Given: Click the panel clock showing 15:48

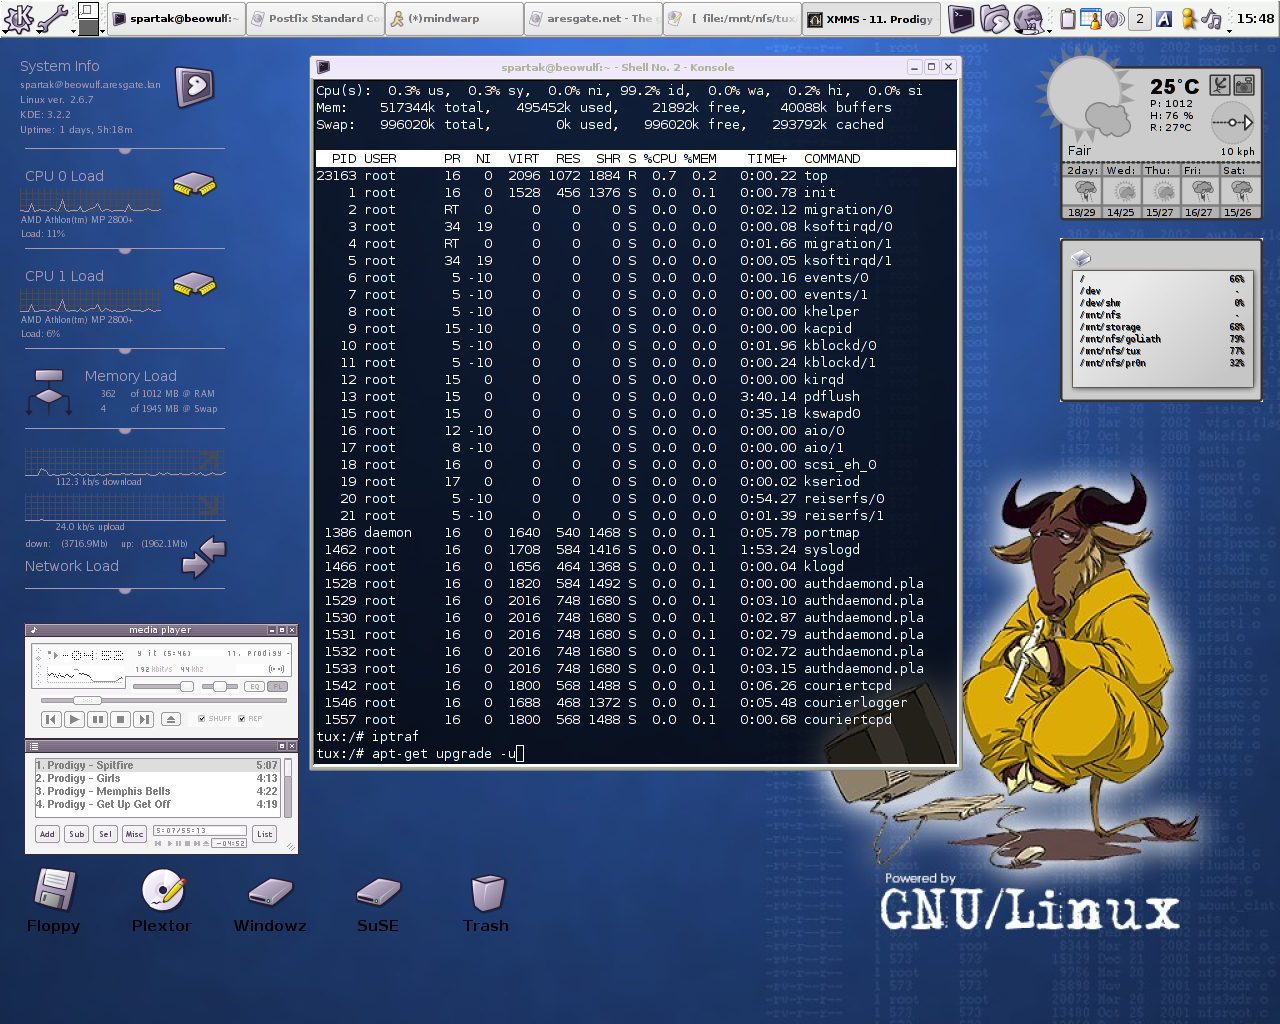Looking at the screenshot, I should (x=1255, y=18).
